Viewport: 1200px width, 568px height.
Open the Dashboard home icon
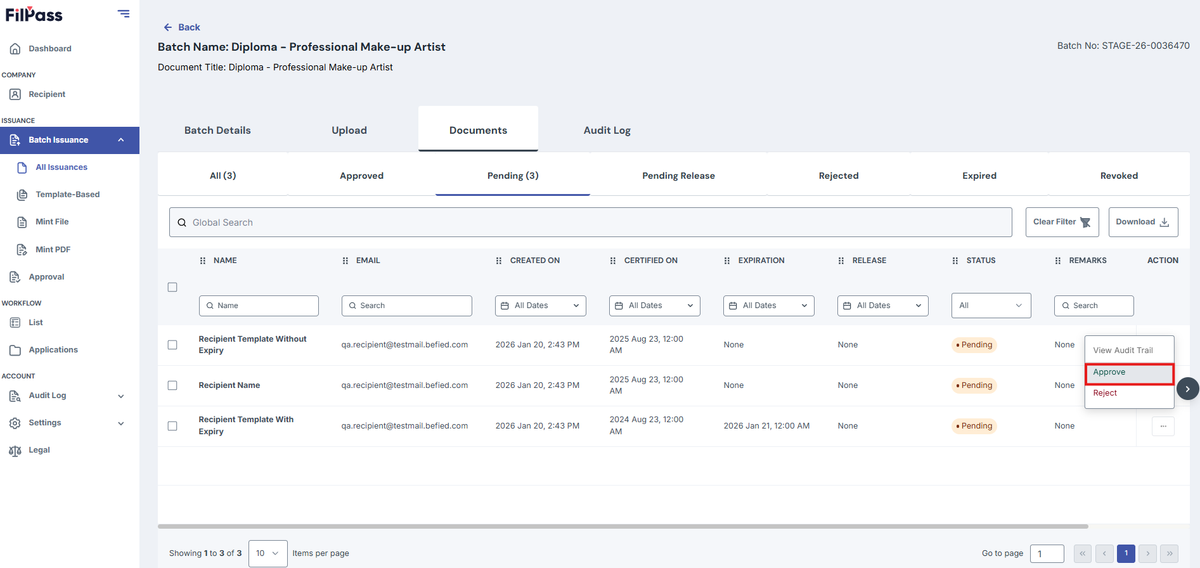[15, 48]
